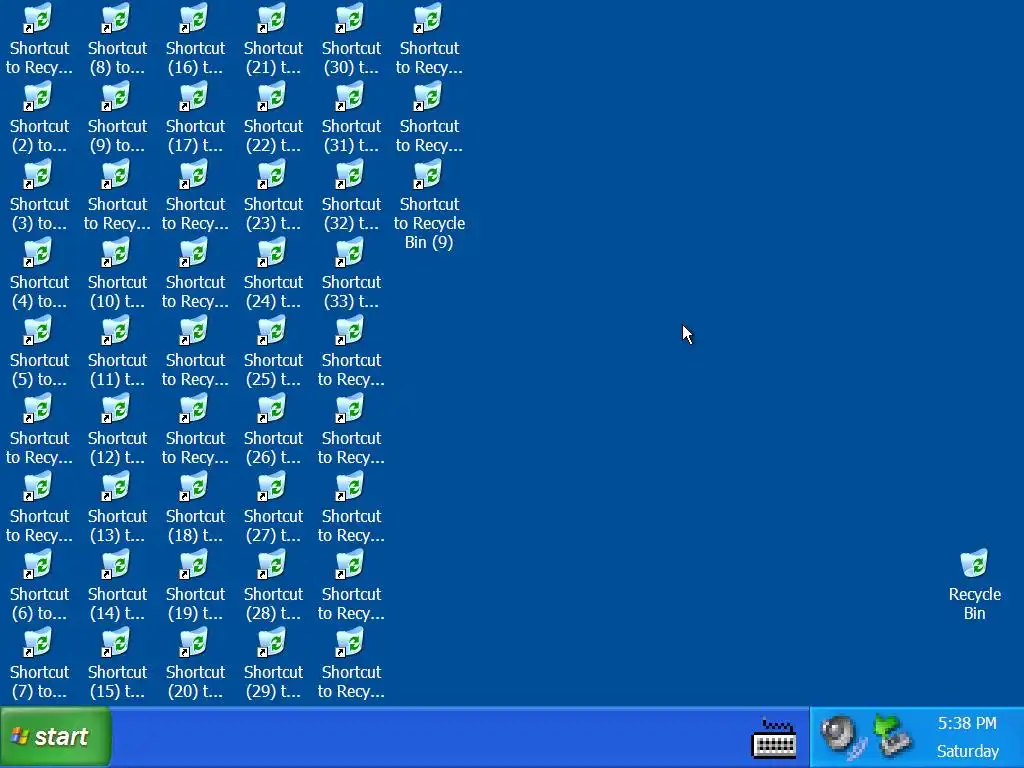Select the Shortcut (20) desktop icon

coord(195,664)
